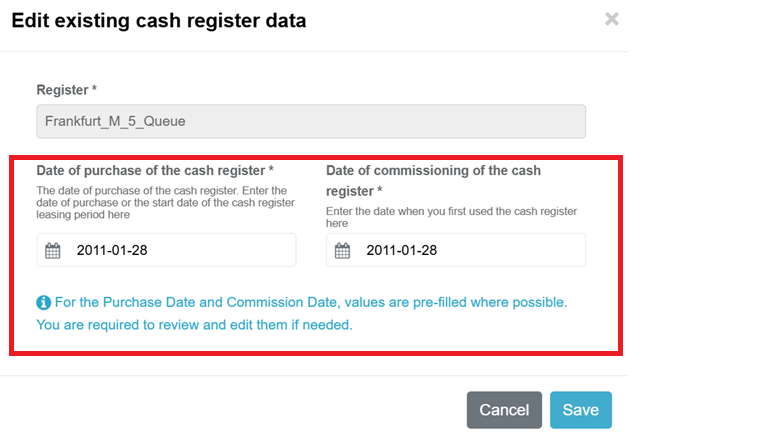
Task: Close the edit cash register dialog
Action: click(x=611, y=19)
